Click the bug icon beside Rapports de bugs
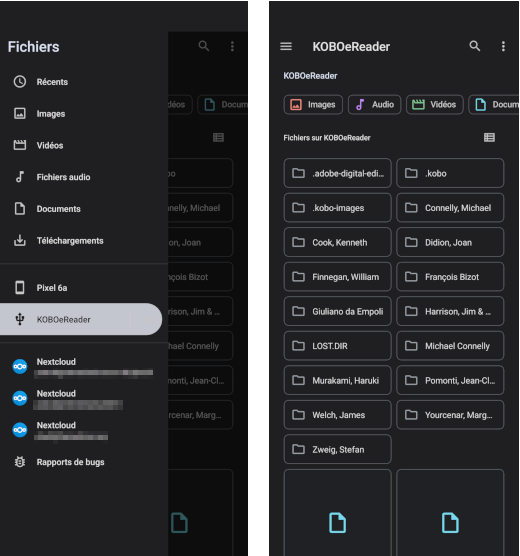Image resolution: width=520 pixels, height=556 pixels. [x=20, y=462]
